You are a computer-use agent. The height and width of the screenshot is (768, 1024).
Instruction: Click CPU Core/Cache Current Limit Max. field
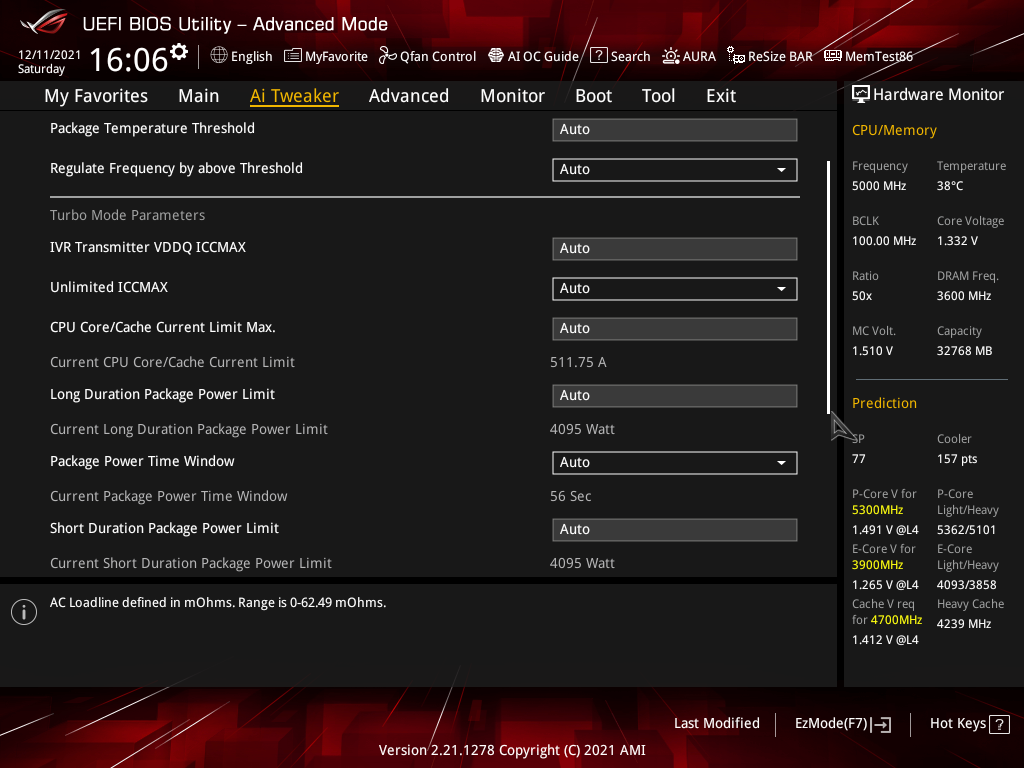coord(675,328)
